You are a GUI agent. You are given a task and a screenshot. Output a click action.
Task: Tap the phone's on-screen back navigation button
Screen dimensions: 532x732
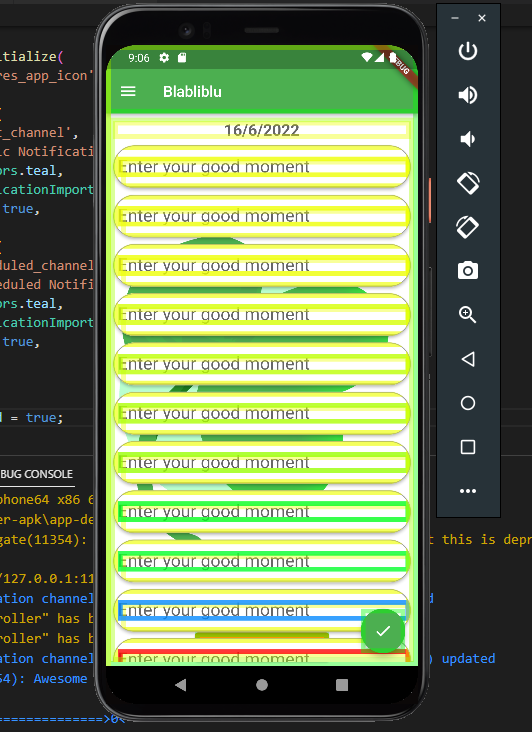click(181, 685)
